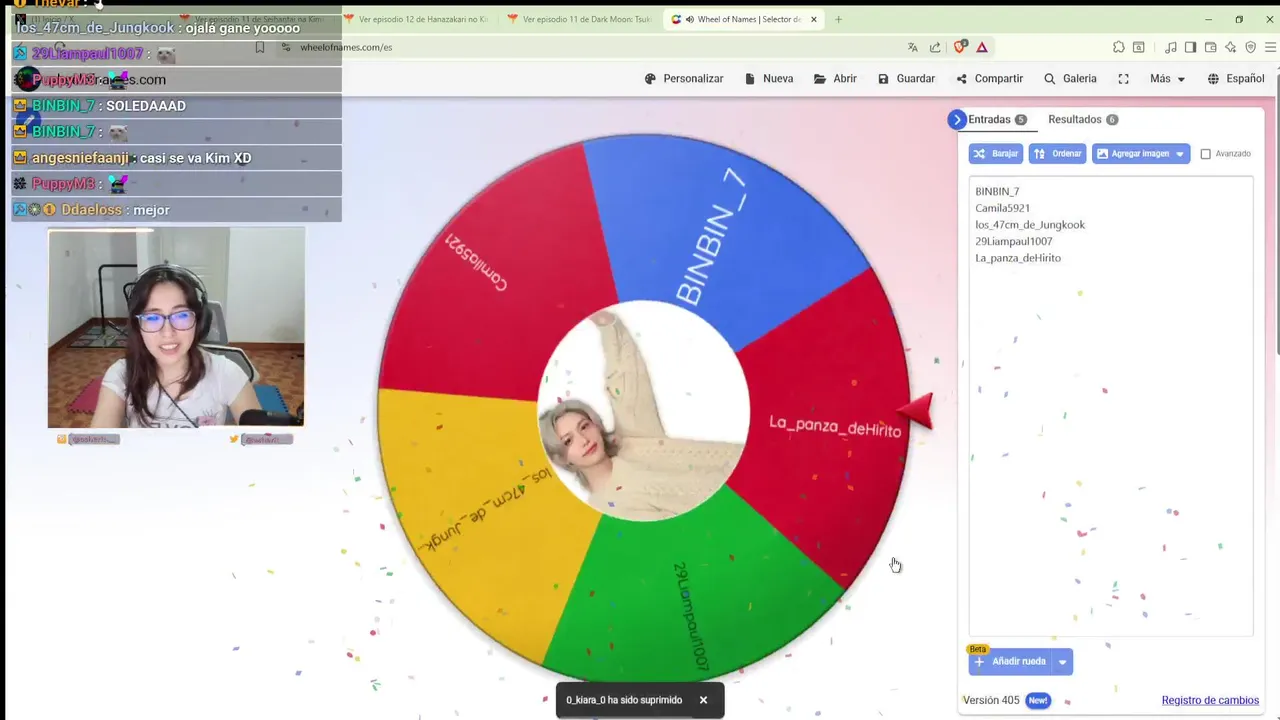Click the center image of the wheel

[644, 410]
